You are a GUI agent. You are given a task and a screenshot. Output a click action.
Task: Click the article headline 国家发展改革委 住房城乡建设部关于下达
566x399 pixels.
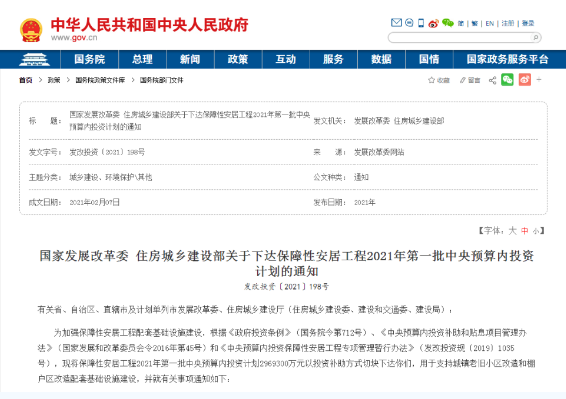(287, 263)
